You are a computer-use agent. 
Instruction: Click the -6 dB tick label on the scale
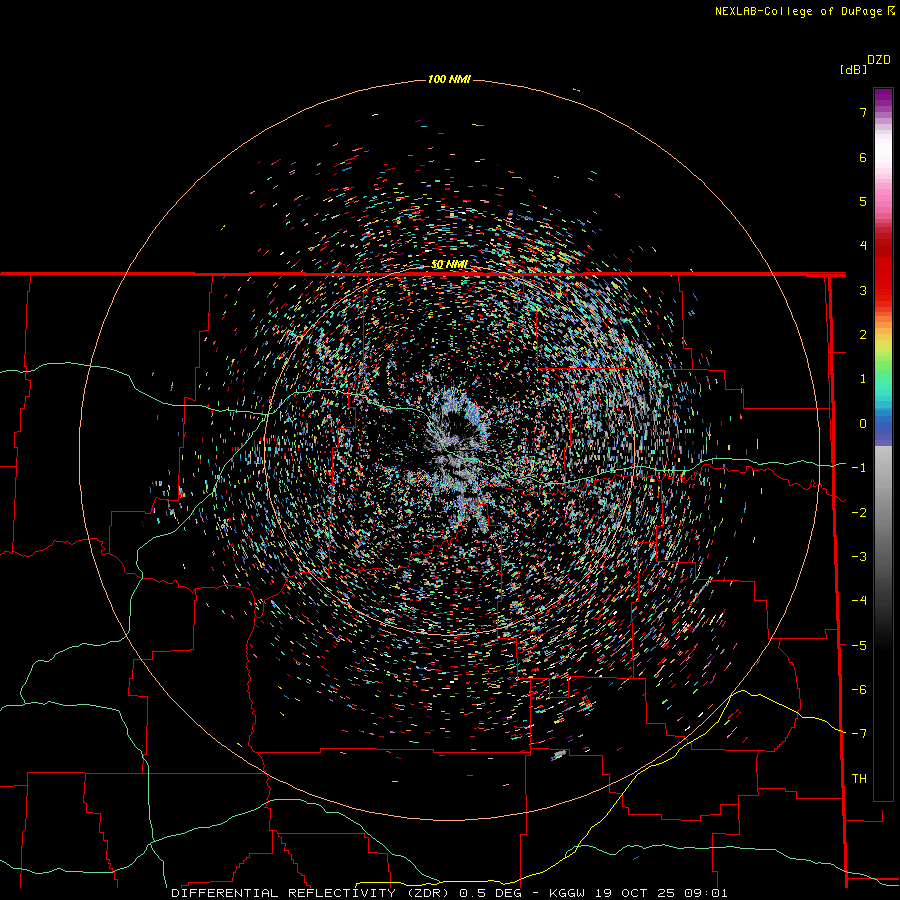[x=859, y=690]
